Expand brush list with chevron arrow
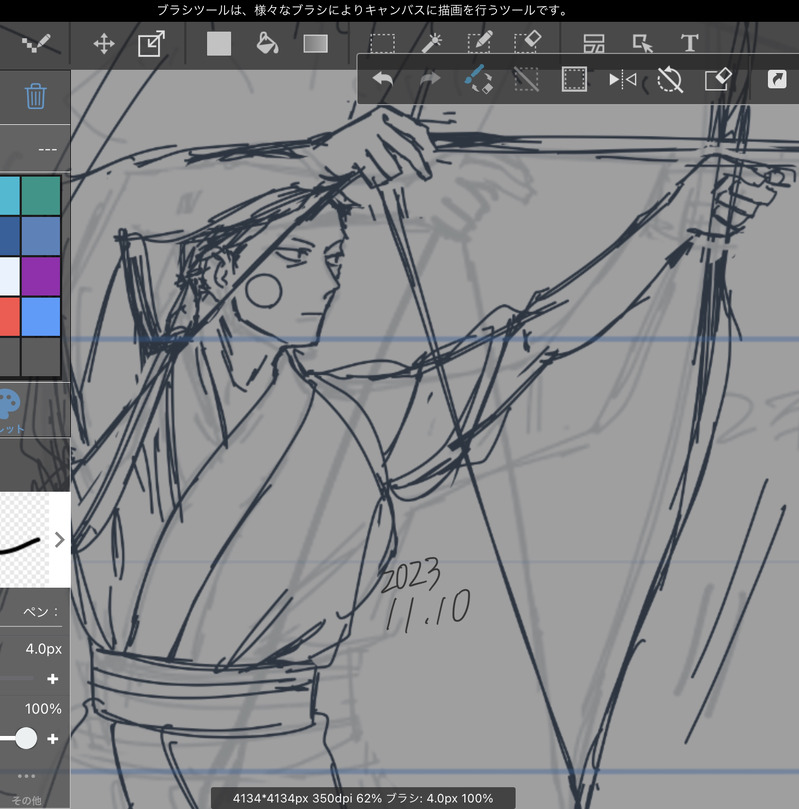 [60, 540]
